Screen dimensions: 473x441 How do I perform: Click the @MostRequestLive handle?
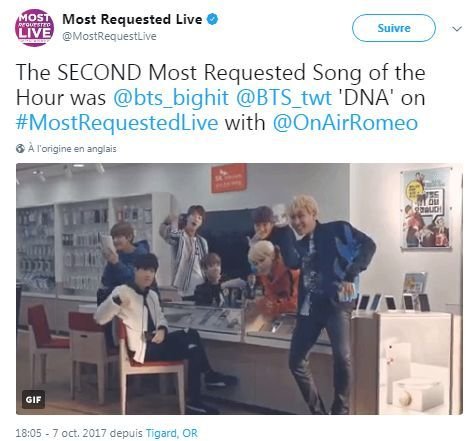109,36
